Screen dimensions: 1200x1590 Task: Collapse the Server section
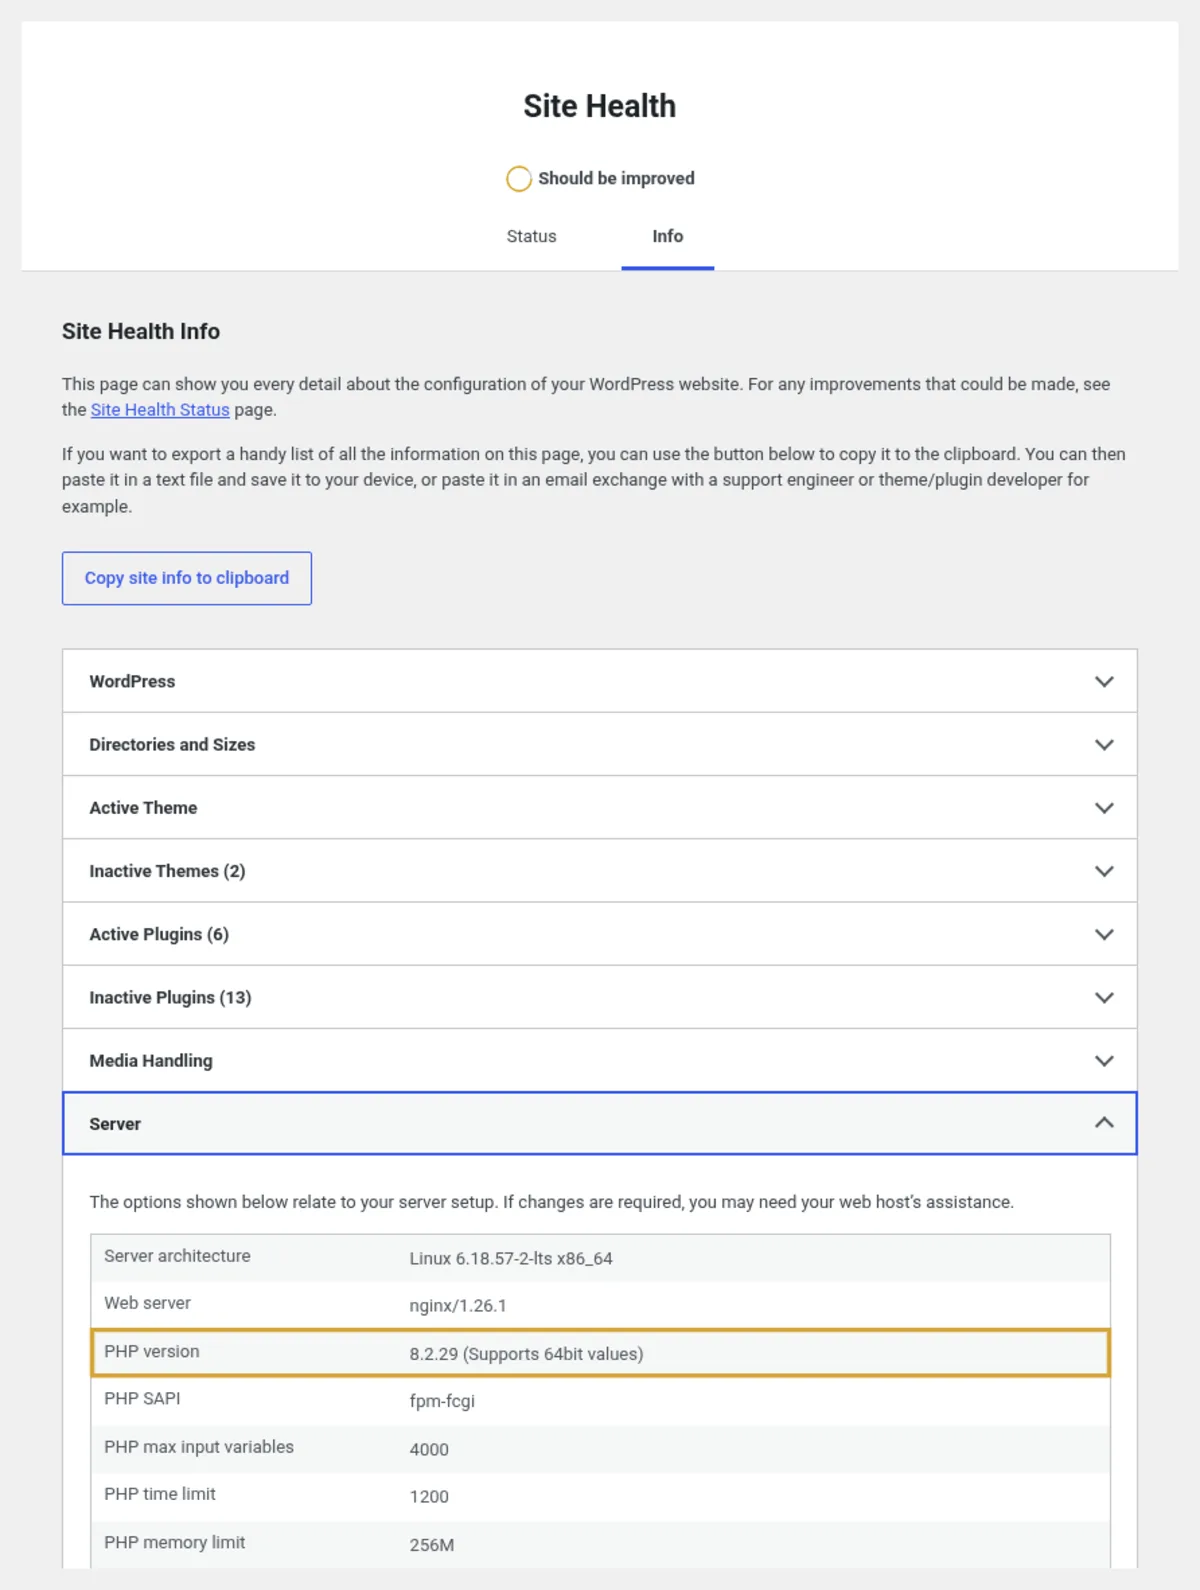(x=600, y=1123)
